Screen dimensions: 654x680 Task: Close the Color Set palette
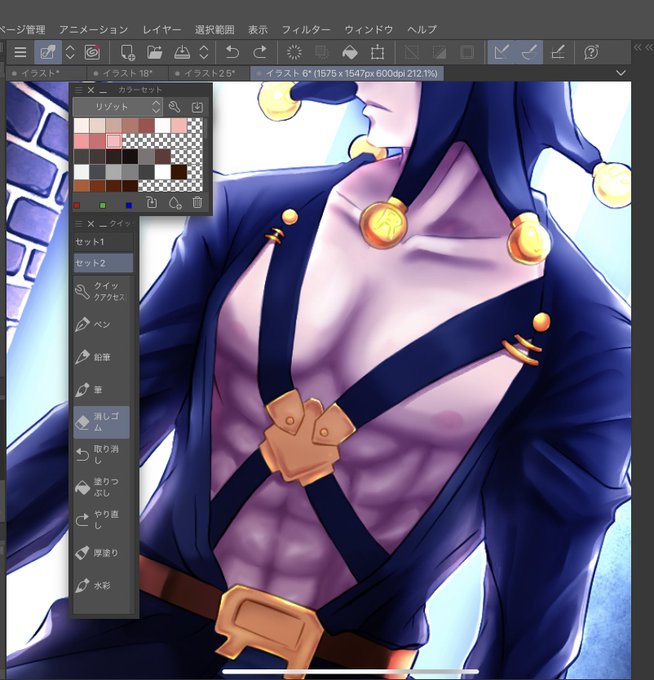91,90
